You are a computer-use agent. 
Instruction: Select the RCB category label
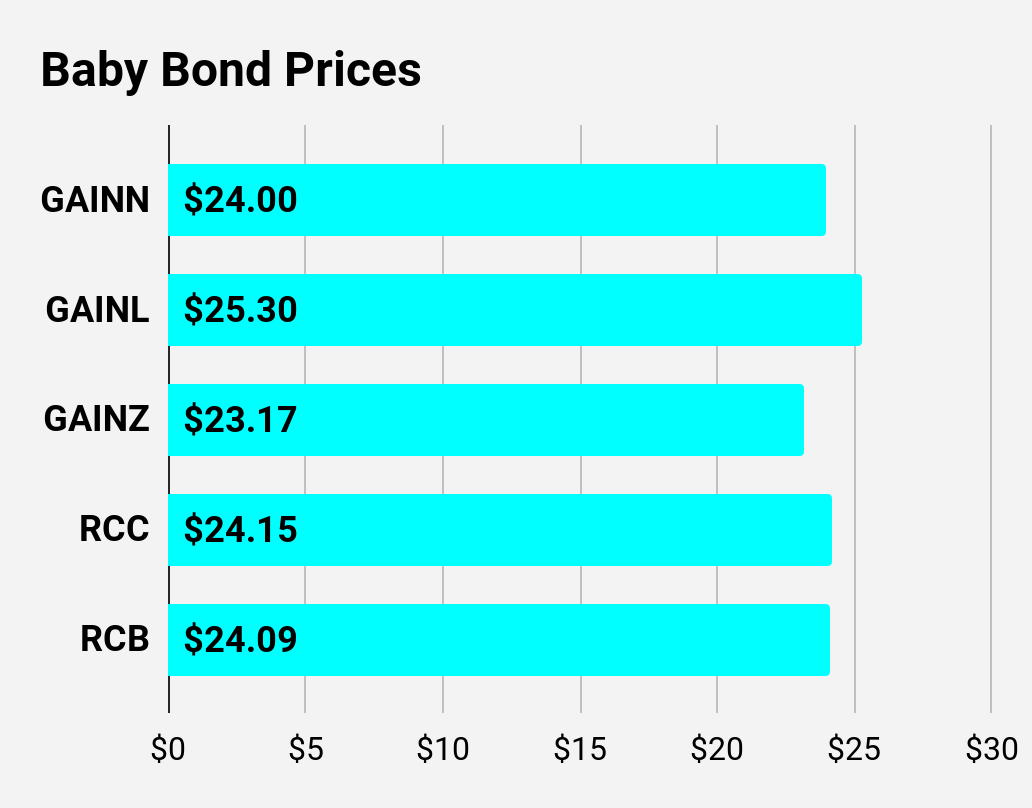tap(114, 639)
